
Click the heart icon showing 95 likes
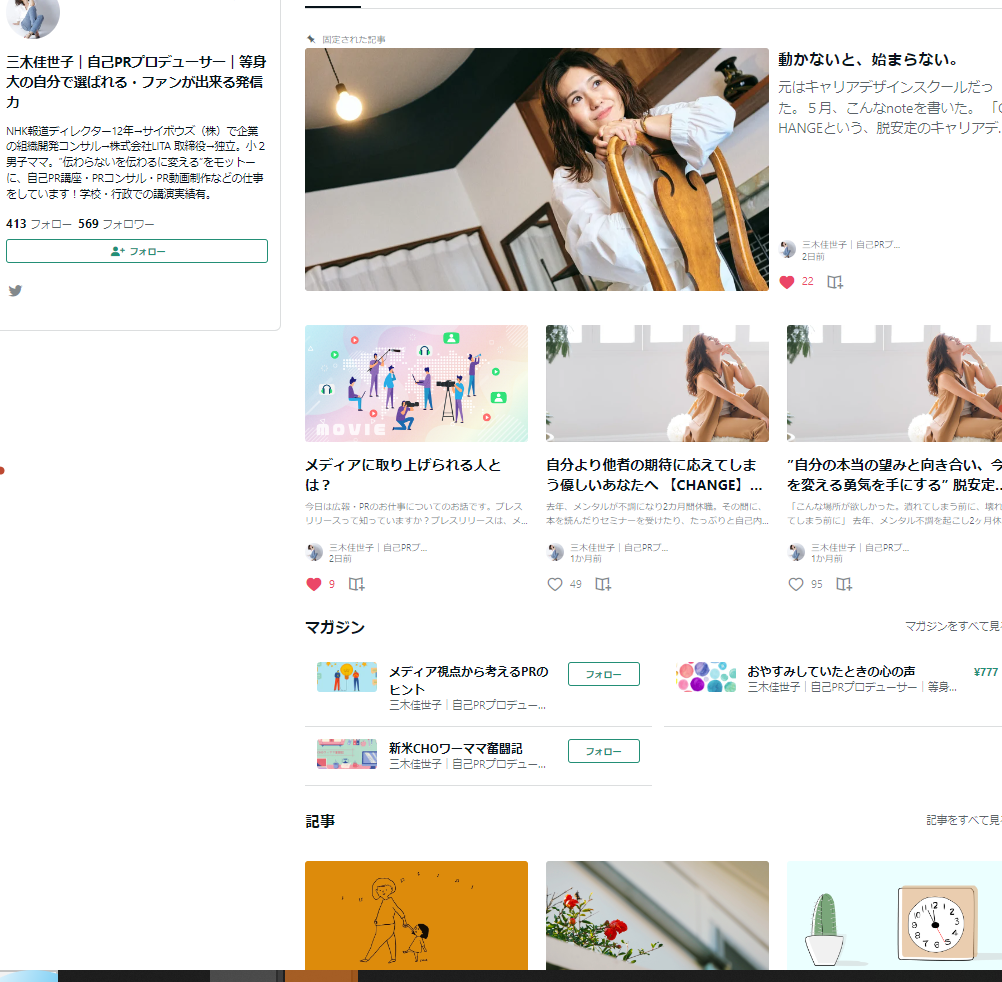pos(796,584)
